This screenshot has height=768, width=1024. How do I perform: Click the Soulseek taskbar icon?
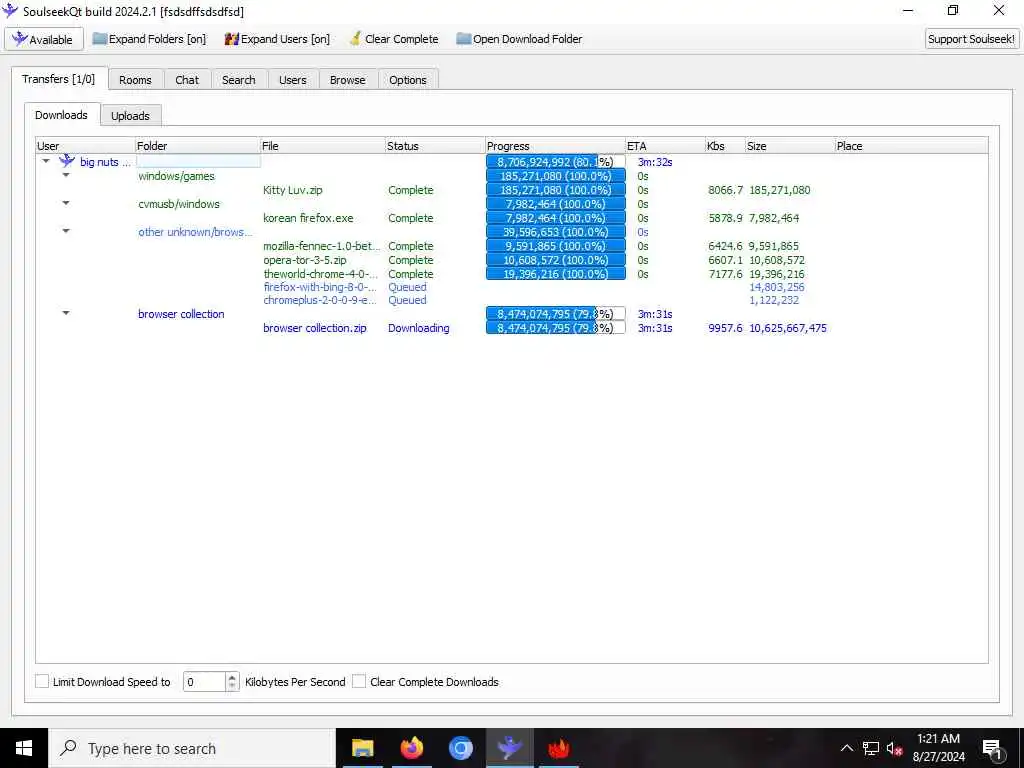point(509,748)
